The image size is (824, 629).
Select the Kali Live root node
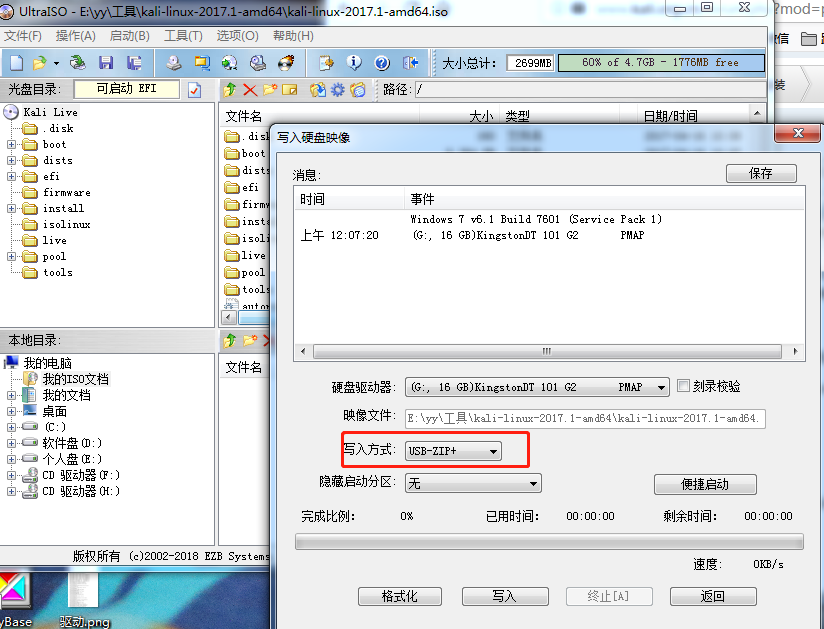pyautogui.click(x=50, y=112)
